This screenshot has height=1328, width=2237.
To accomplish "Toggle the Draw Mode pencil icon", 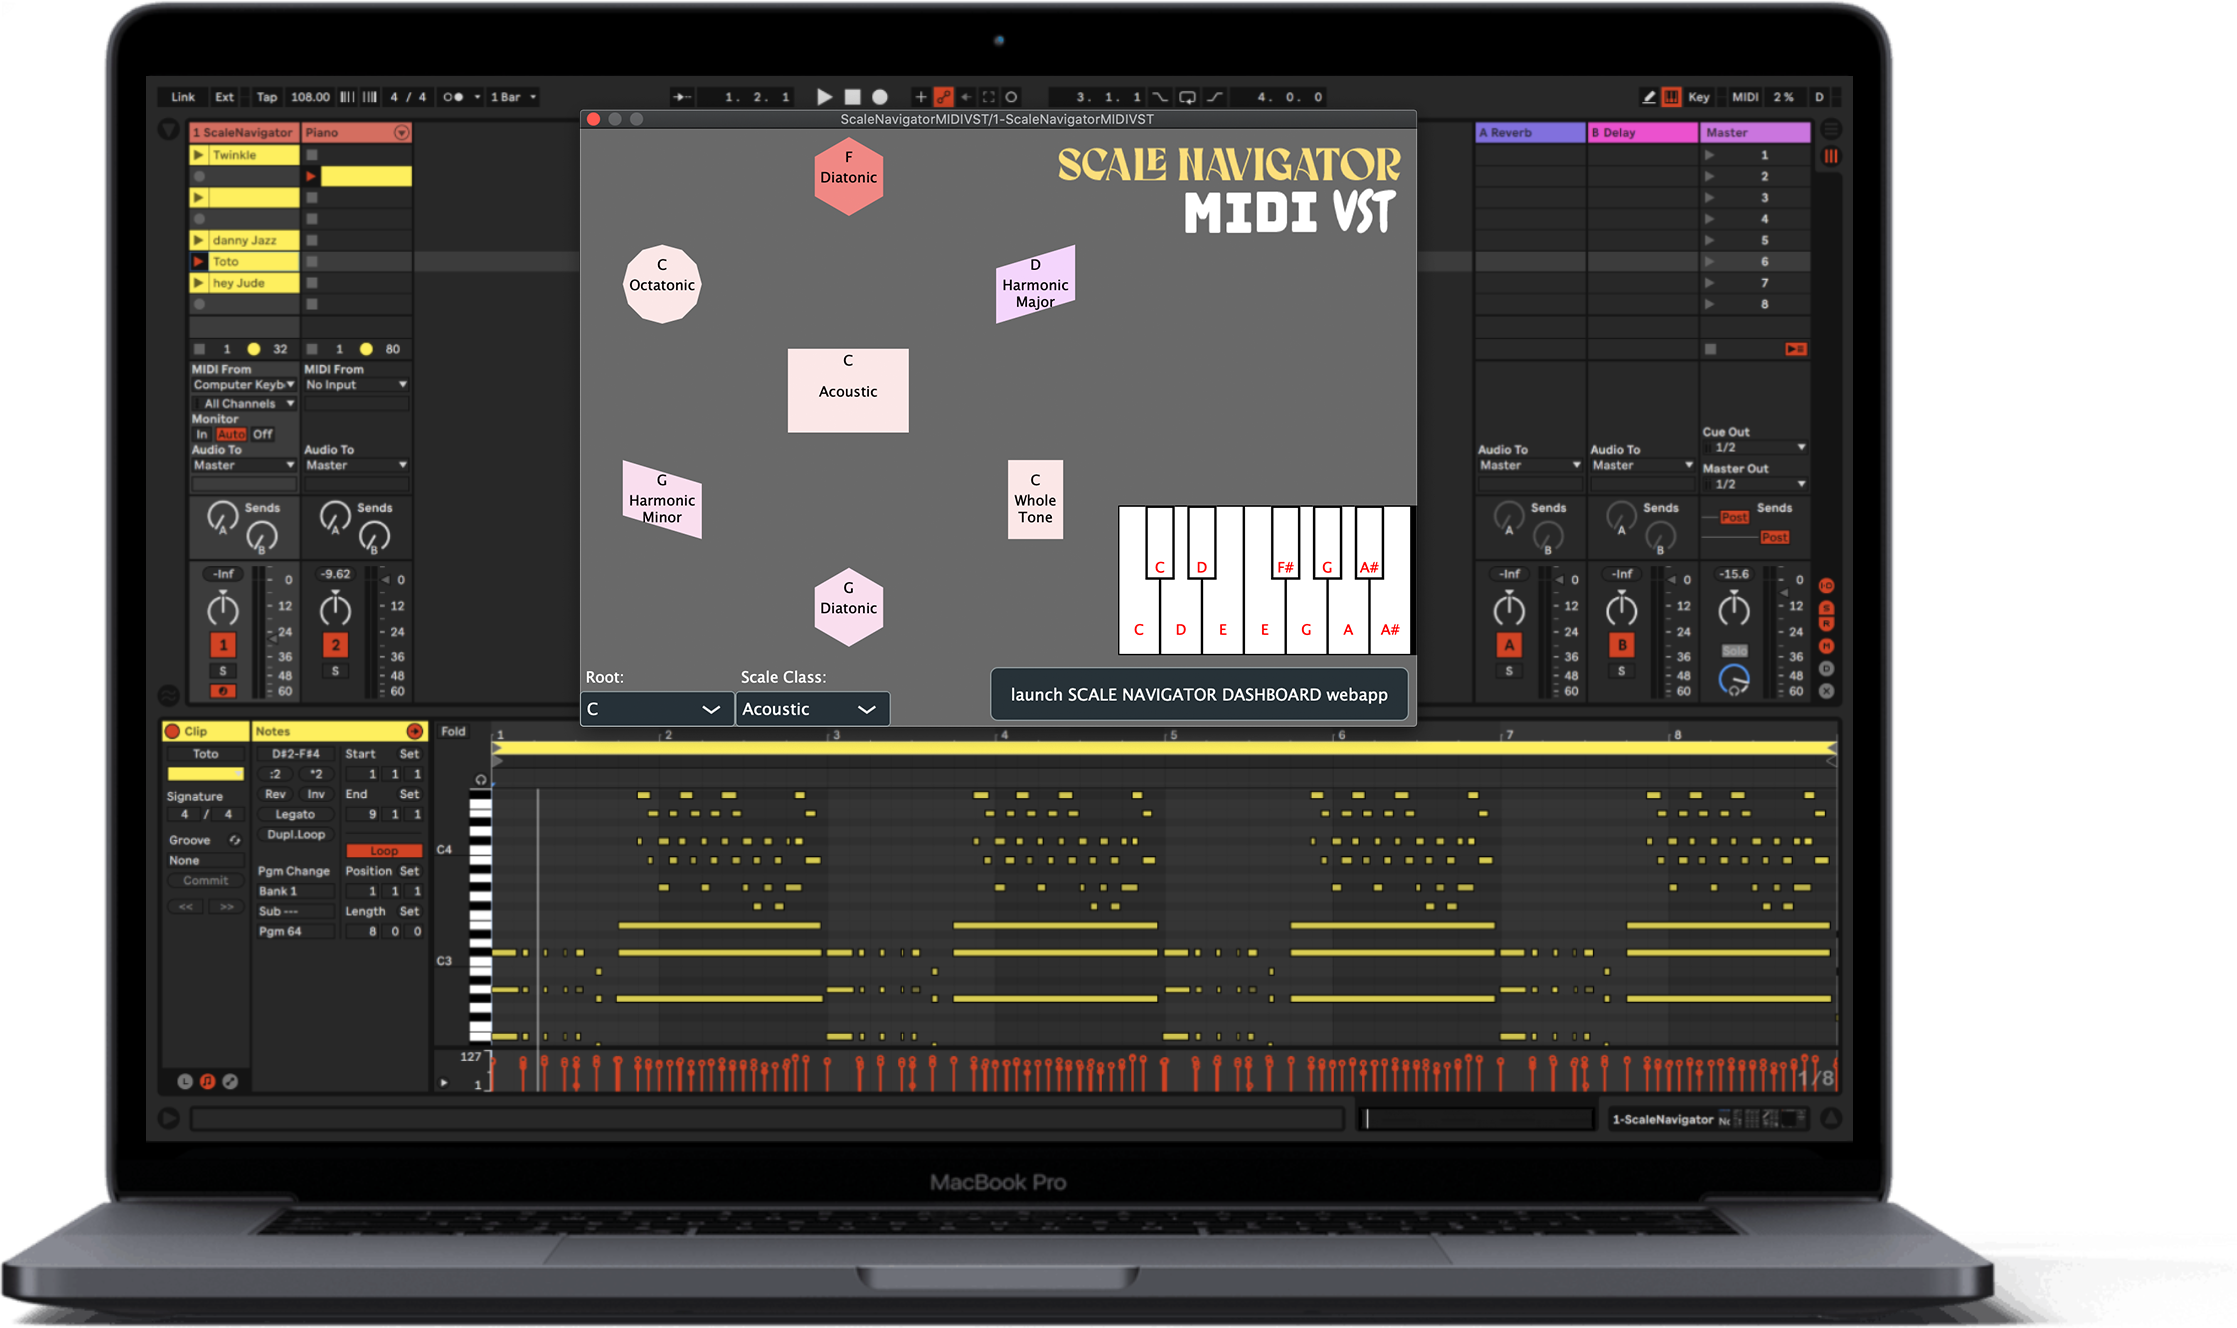I will 1649,97.
